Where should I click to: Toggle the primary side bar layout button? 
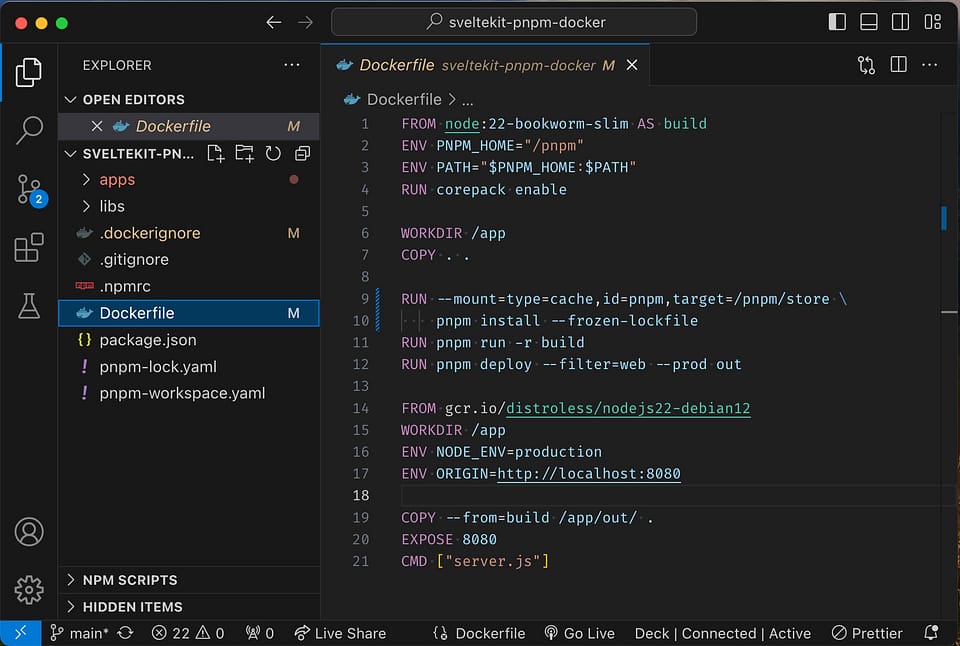point(837,22)
